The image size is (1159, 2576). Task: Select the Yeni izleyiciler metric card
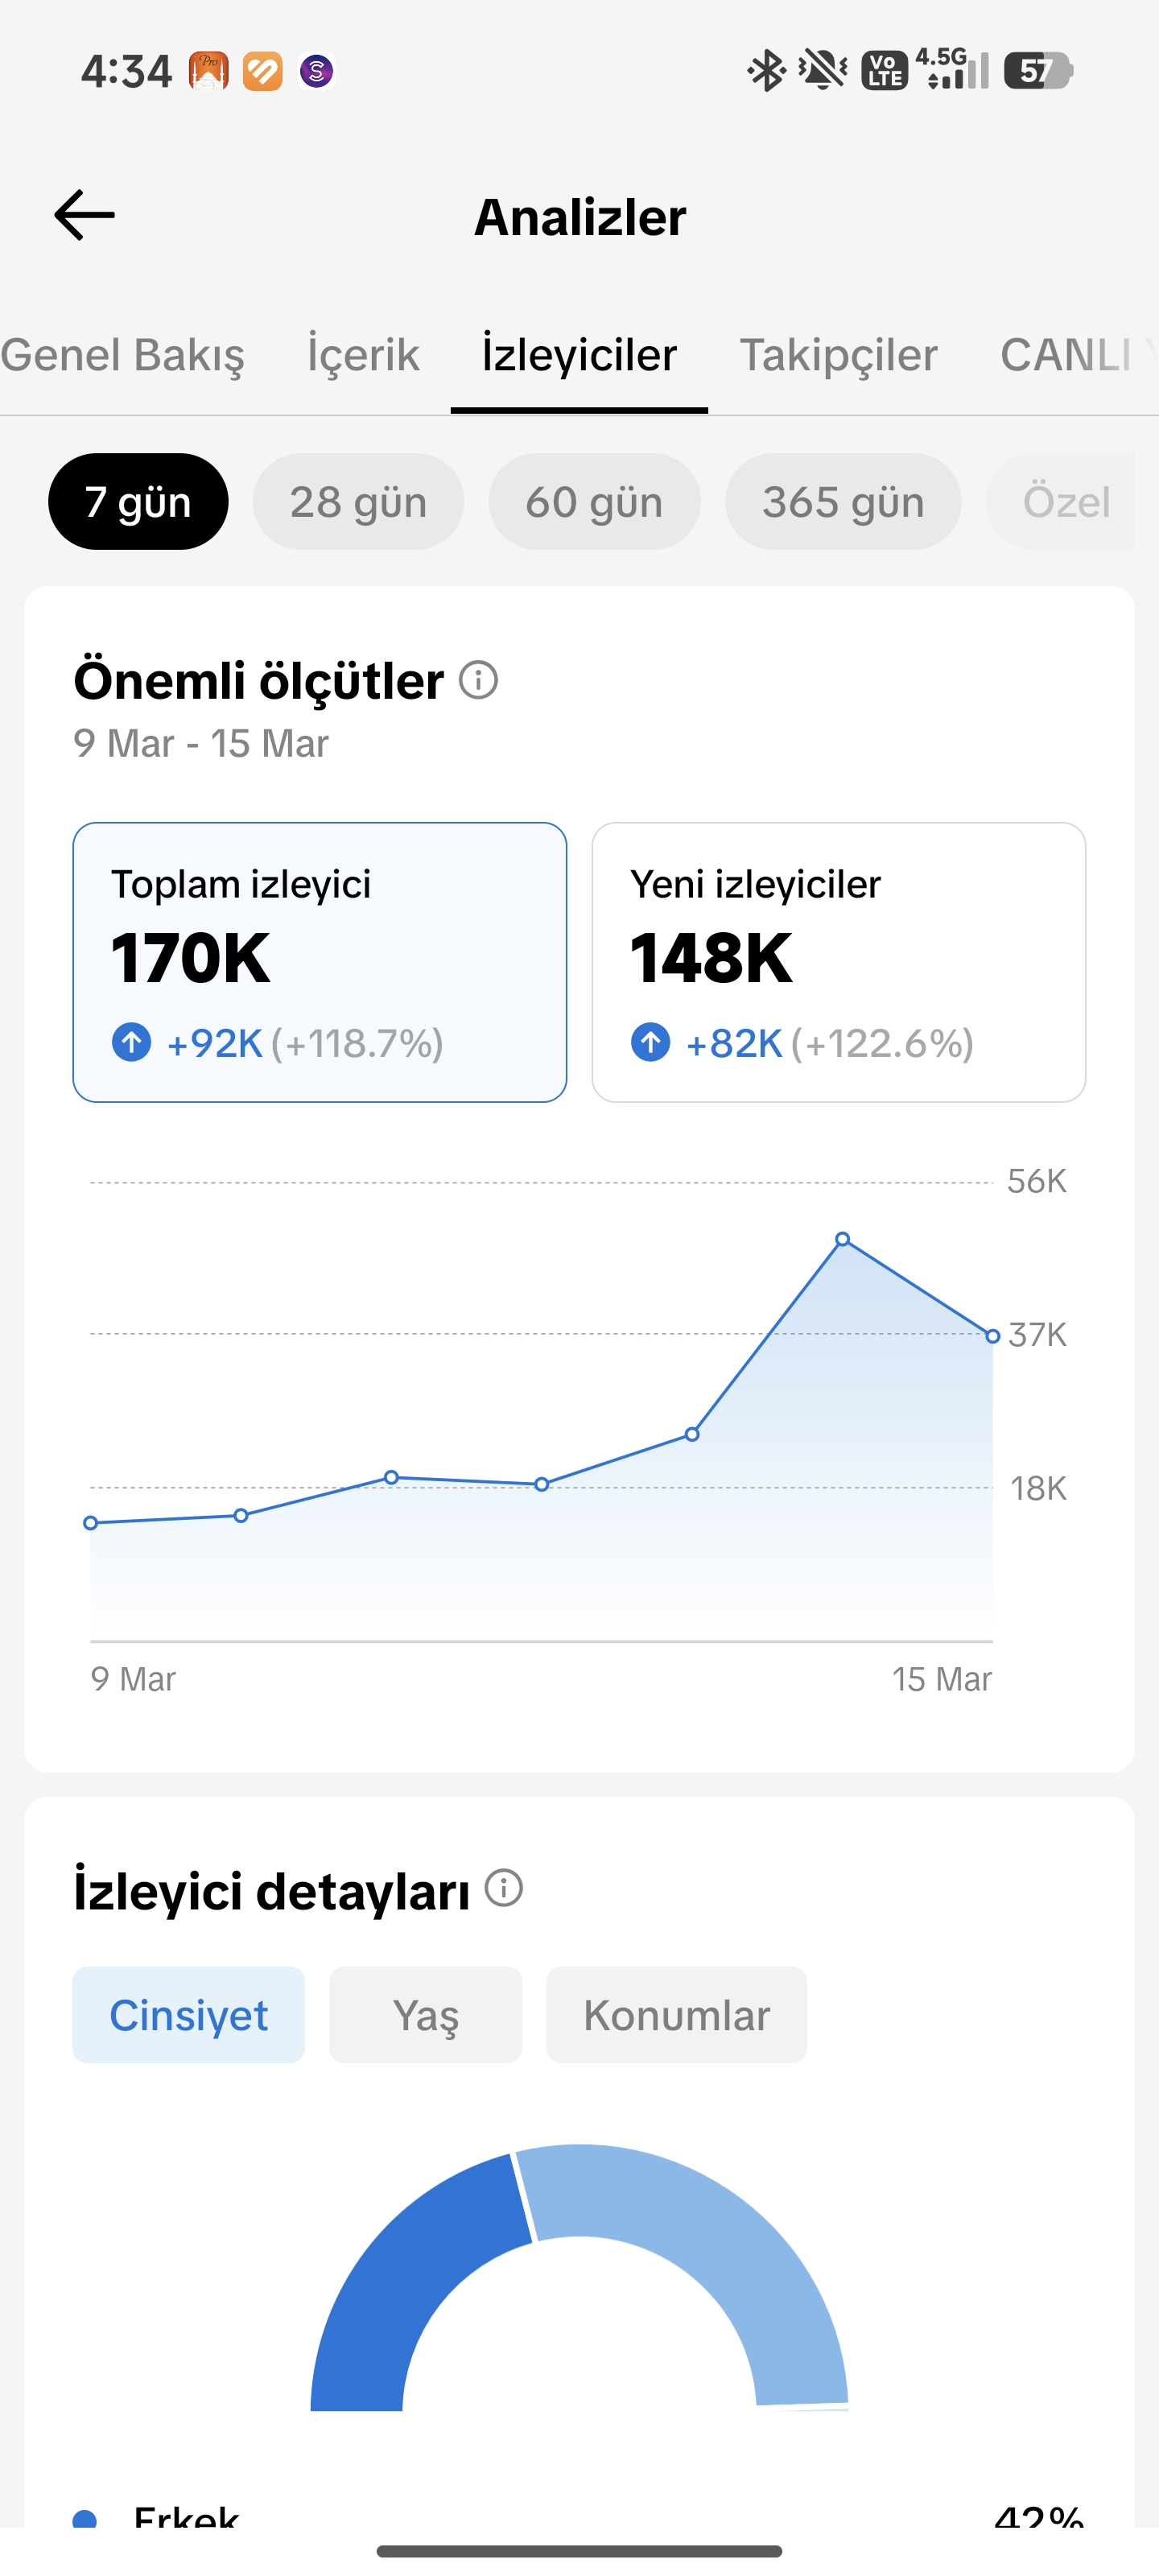(838, 962)
